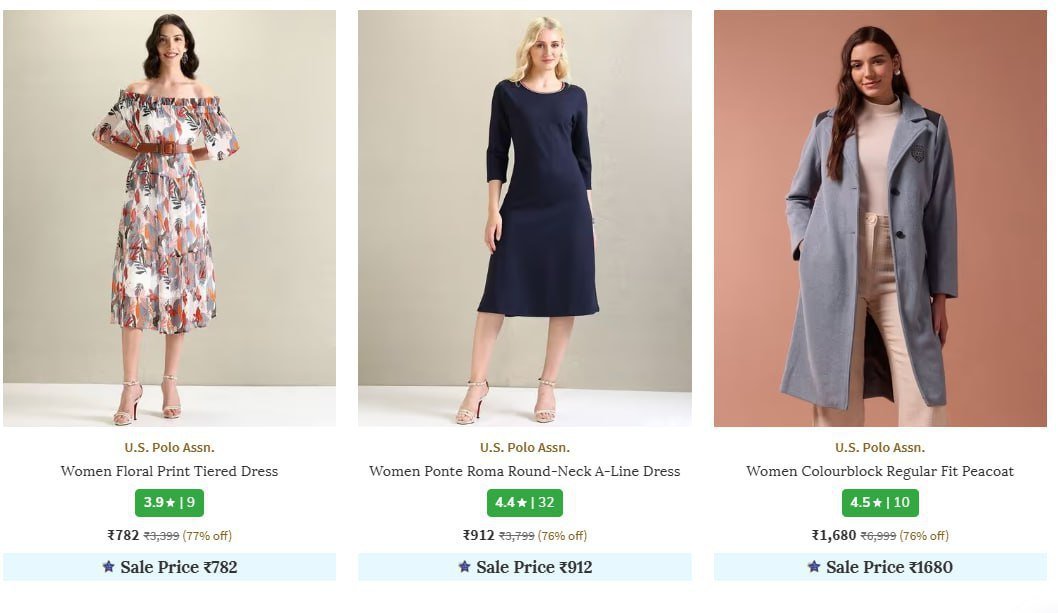The width and height of the screenshot is (1058, 613).
Task: Click U.S. Polo Assn. brand above peacoat
Action: click(880, 448)
